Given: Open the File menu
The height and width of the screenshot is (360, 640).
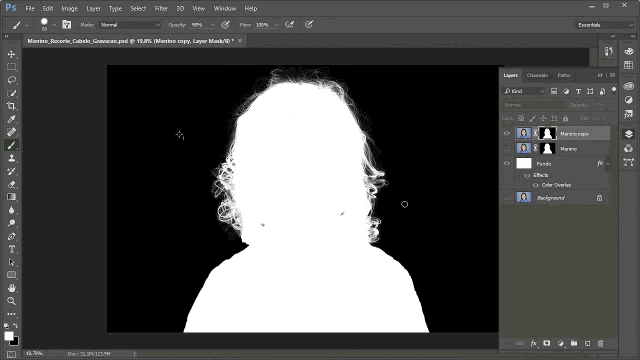Looking at the screenshot, I should pyautogui.click(x=30, y=8).
